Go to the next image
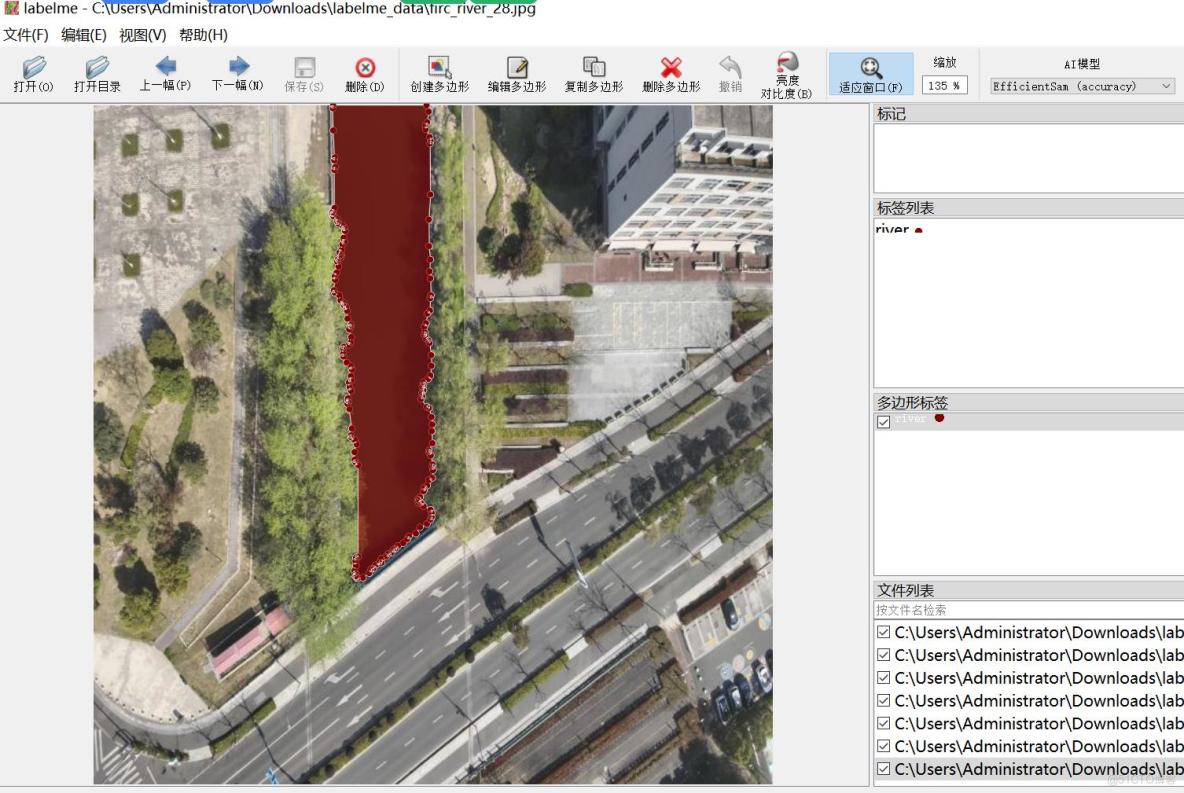The width and height of the screenshot is (1184, 793). [239, 73]
